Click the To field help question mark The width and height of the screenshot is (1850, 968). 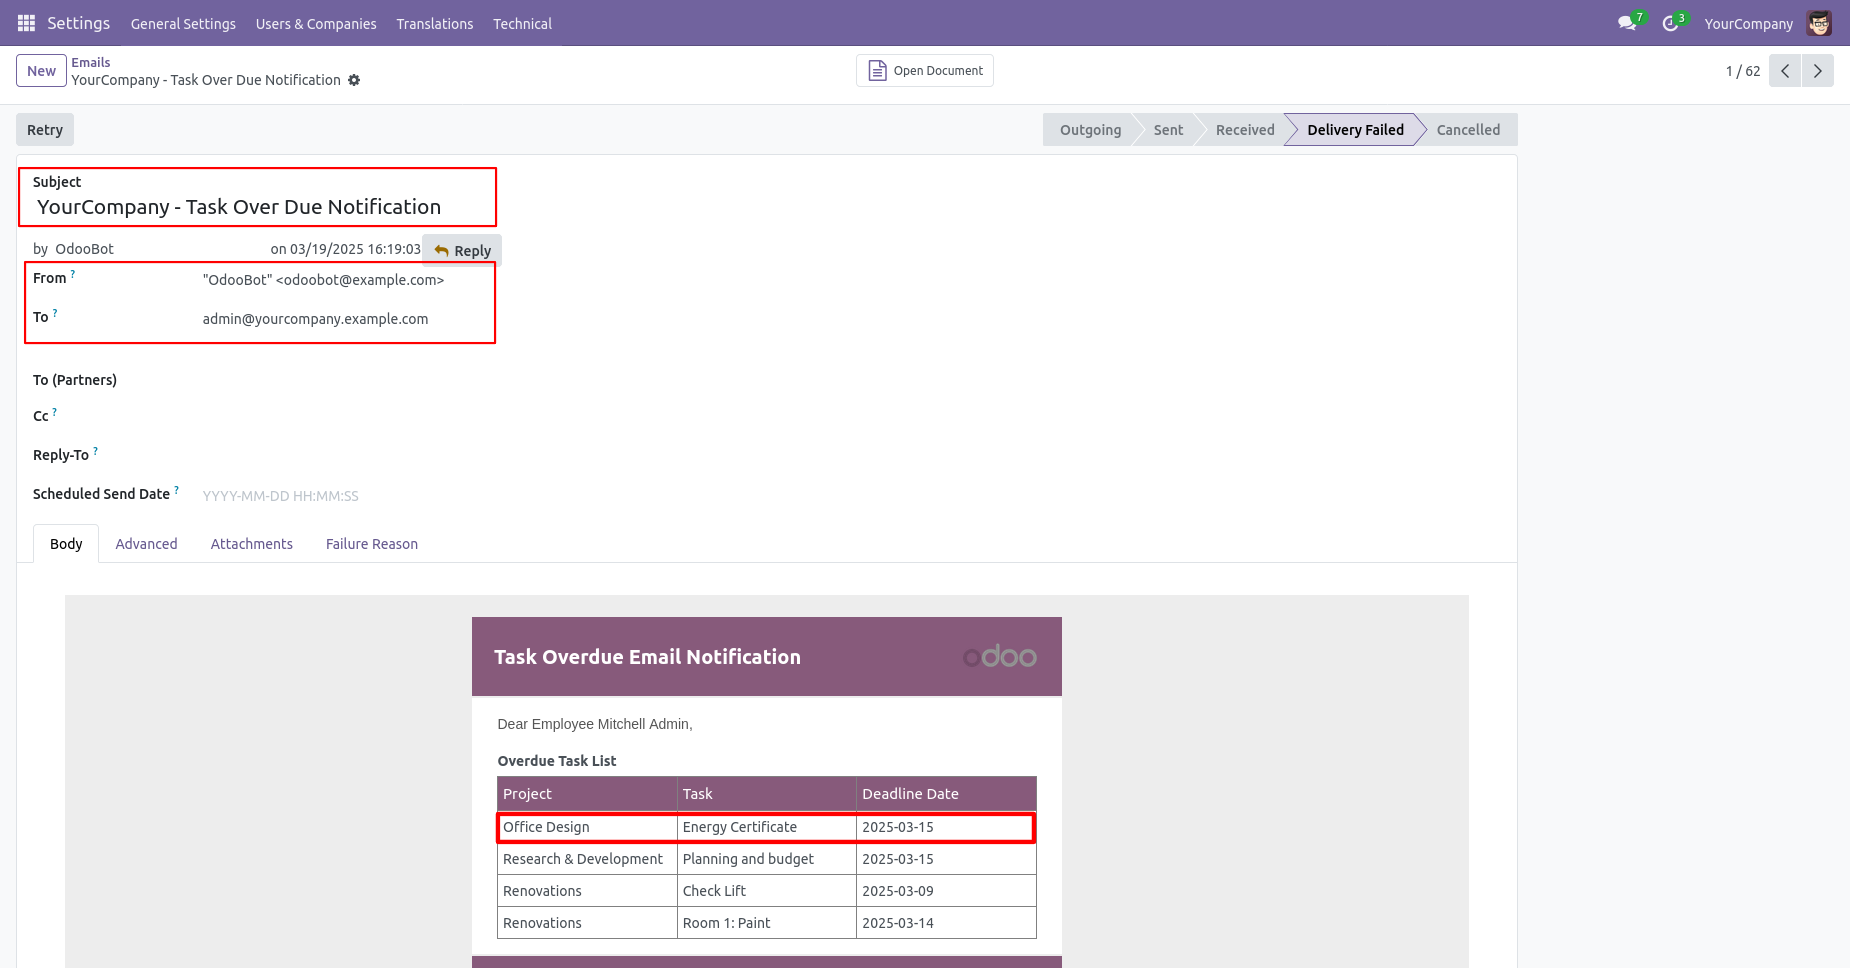tap(55, 312)
